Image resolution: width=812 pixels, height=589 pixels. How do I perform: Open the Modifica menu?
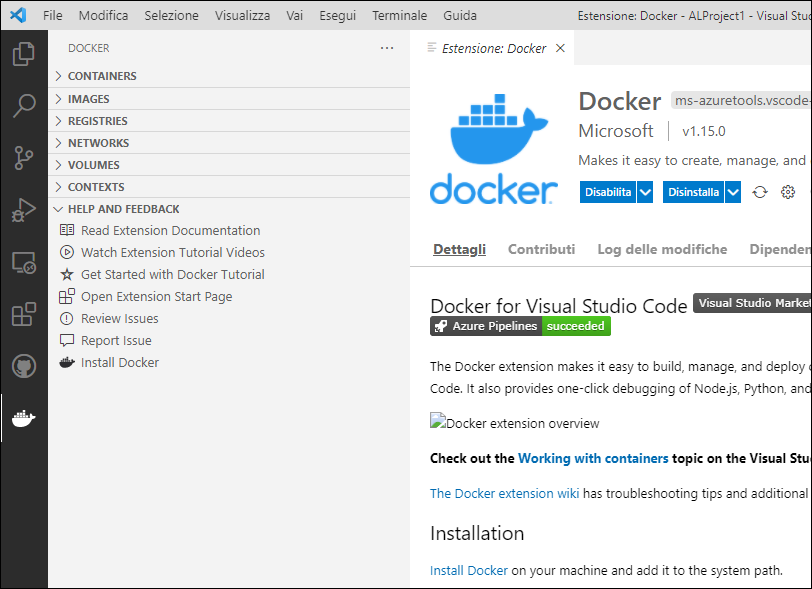[103, 16]
